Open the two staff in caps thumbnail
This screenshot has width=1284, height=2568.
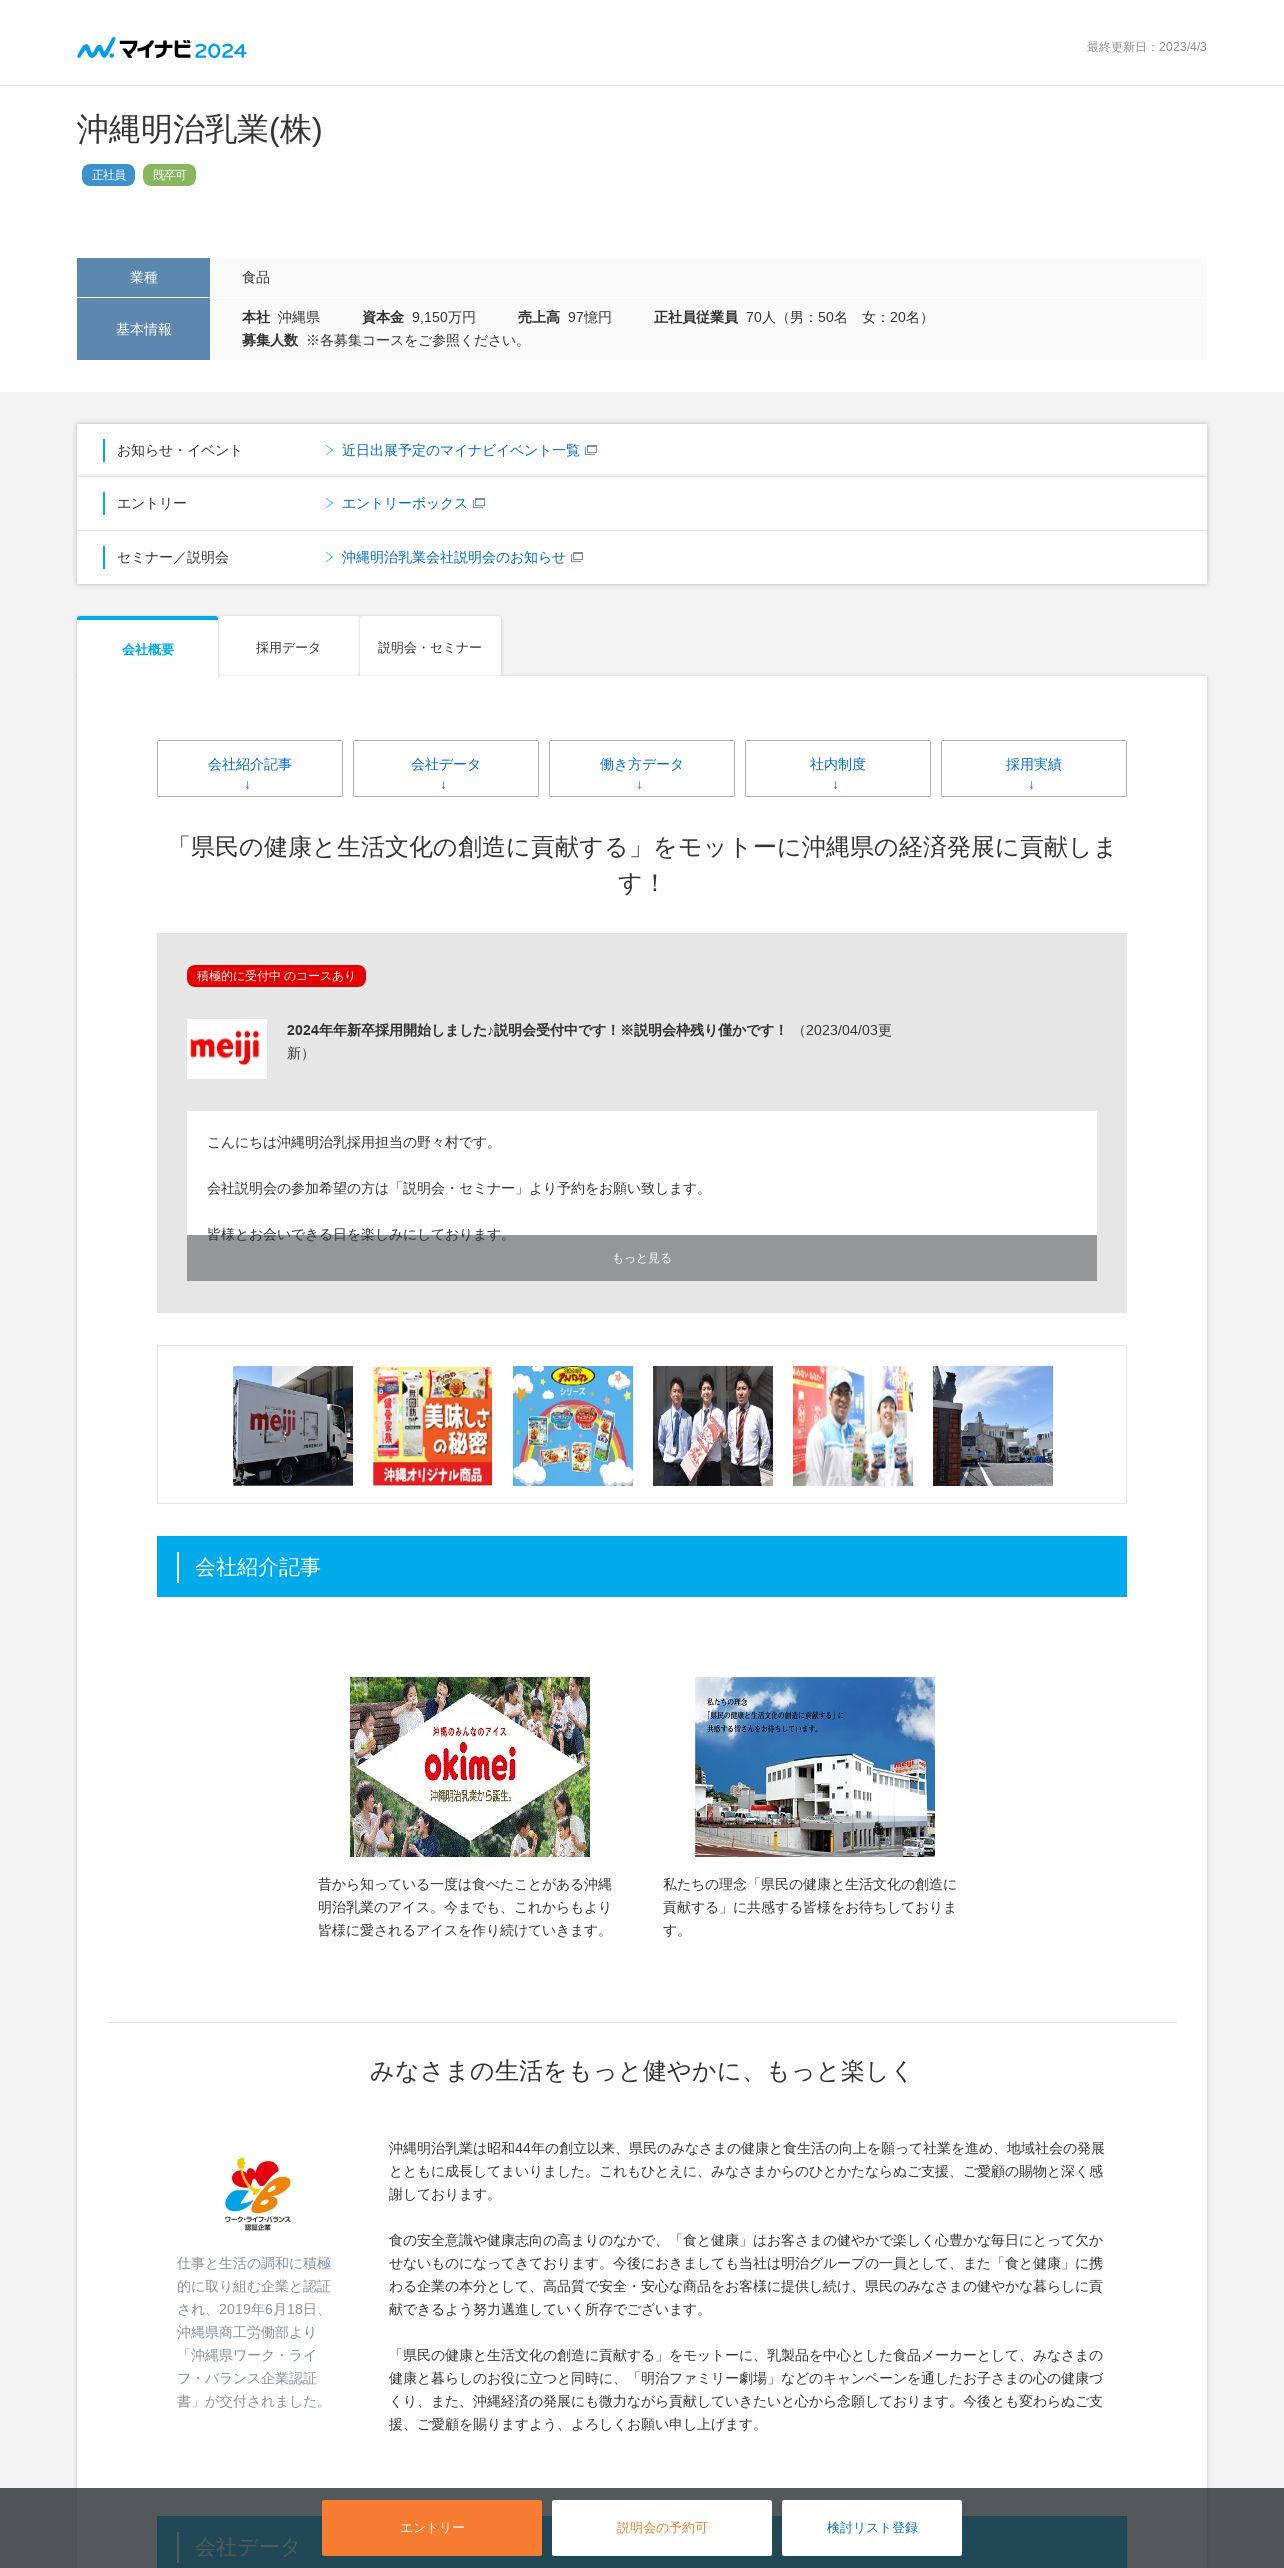853,1425
